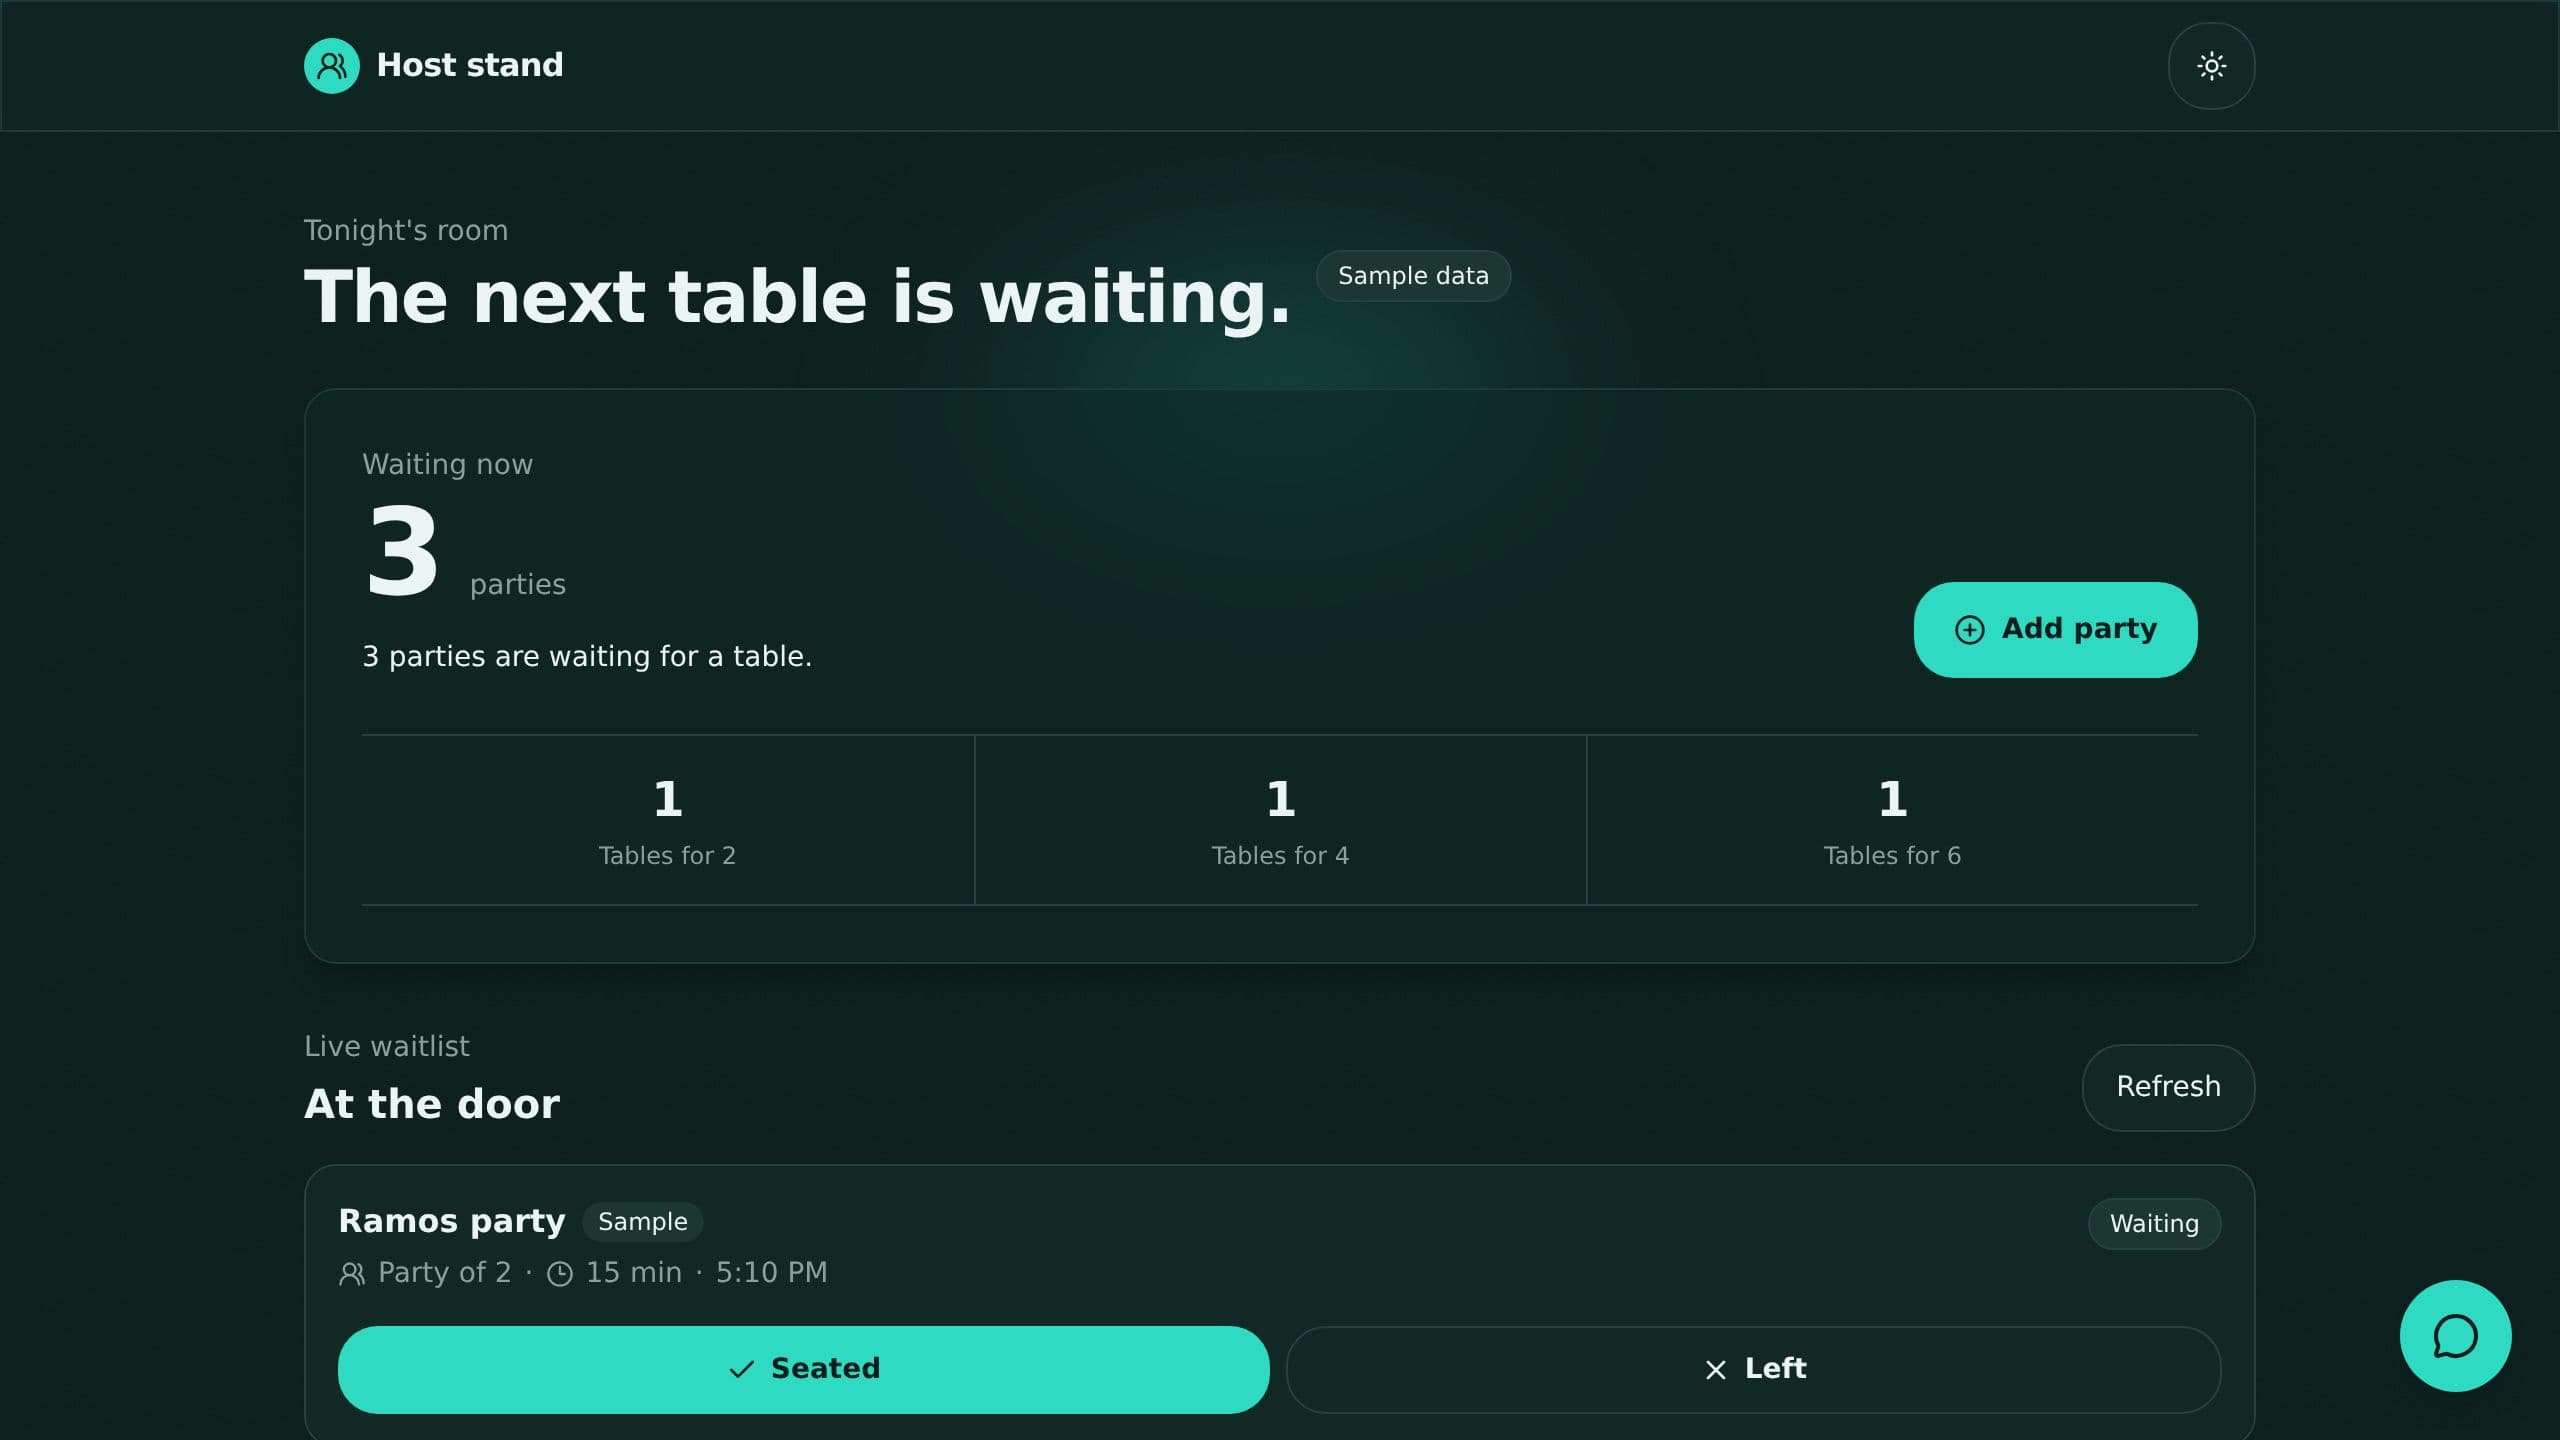This screenshot has width=2560, height=1440.
Task: Click the Host stand logo icon
Action: click(331, 66)
